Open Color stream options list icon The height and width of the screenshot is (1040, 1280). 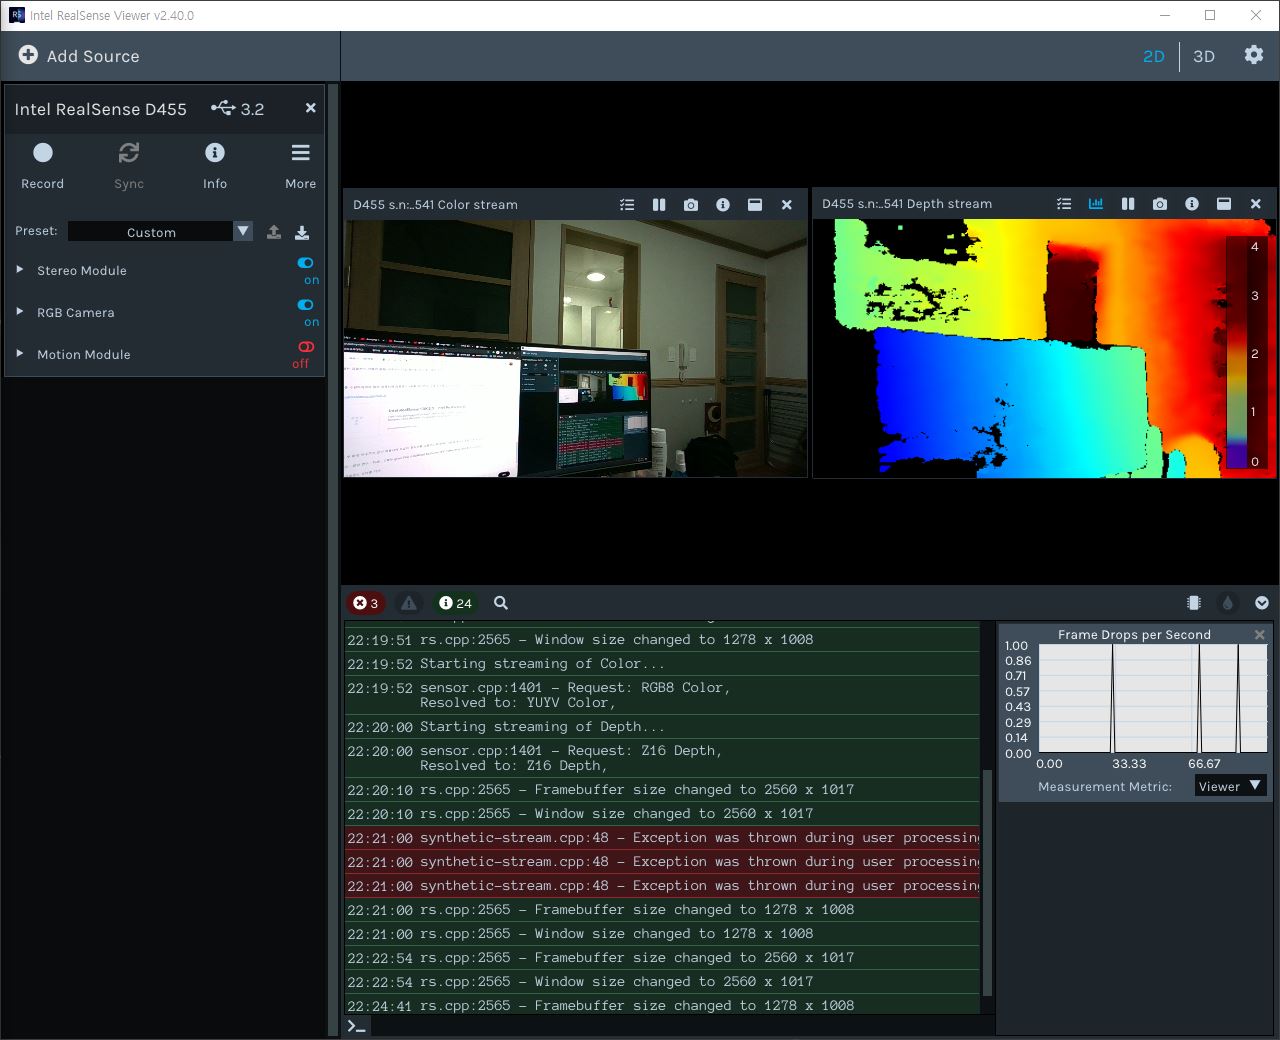pyautogui.click(x=627, y=204)
